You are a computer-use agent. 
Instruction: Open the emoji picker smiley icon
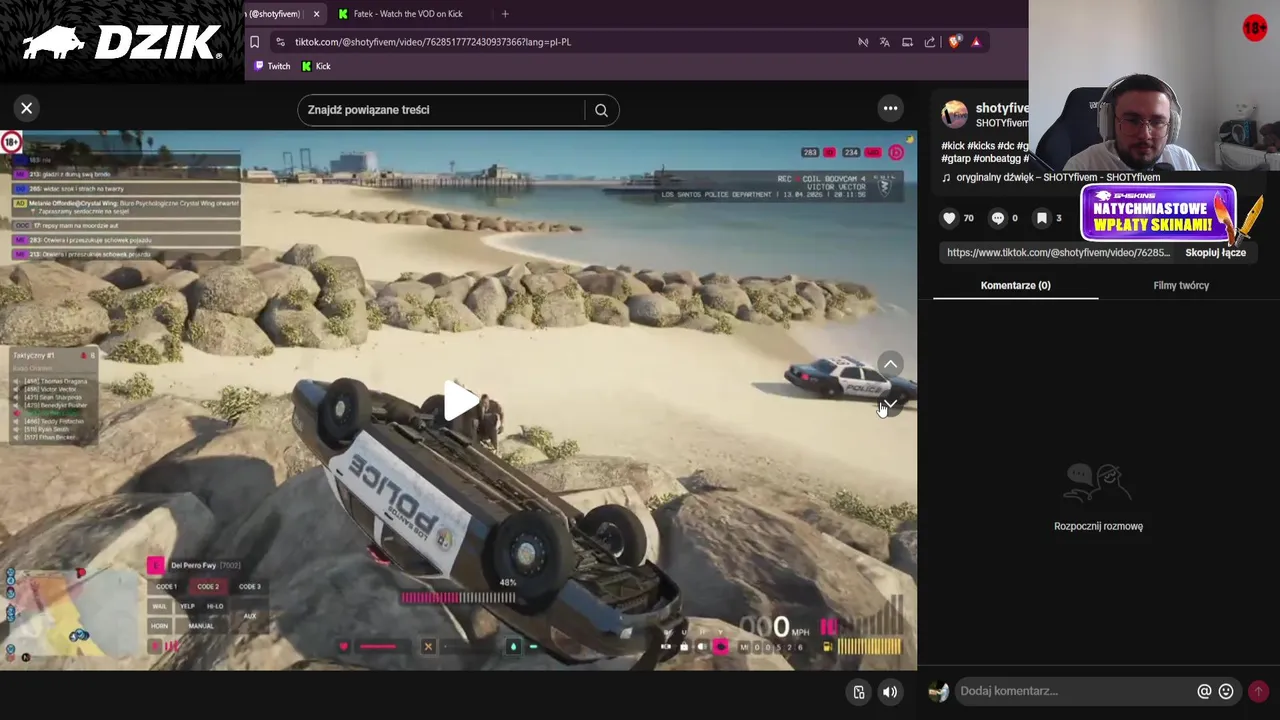(1226, 691)
